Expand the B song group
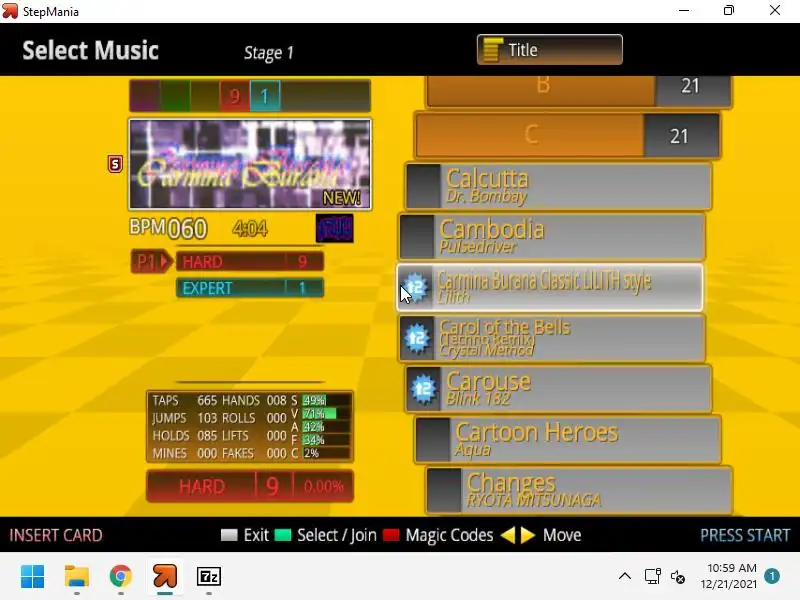 (579, 91)
